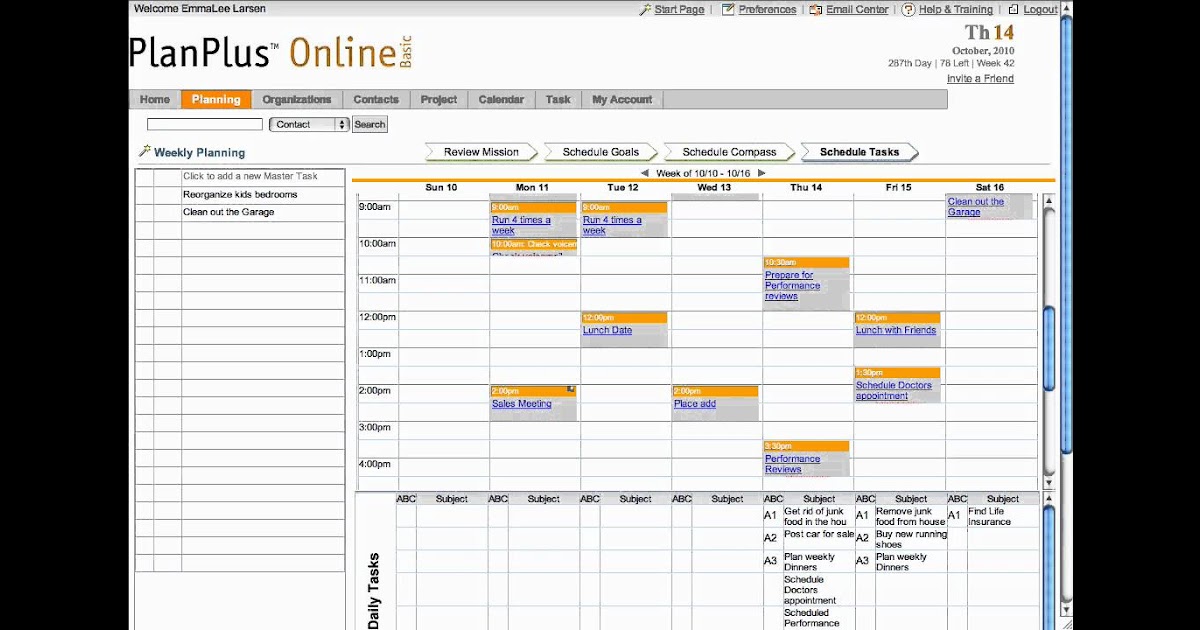Switch to the Calendar tab
The image size is (1200, 630).
501,99
